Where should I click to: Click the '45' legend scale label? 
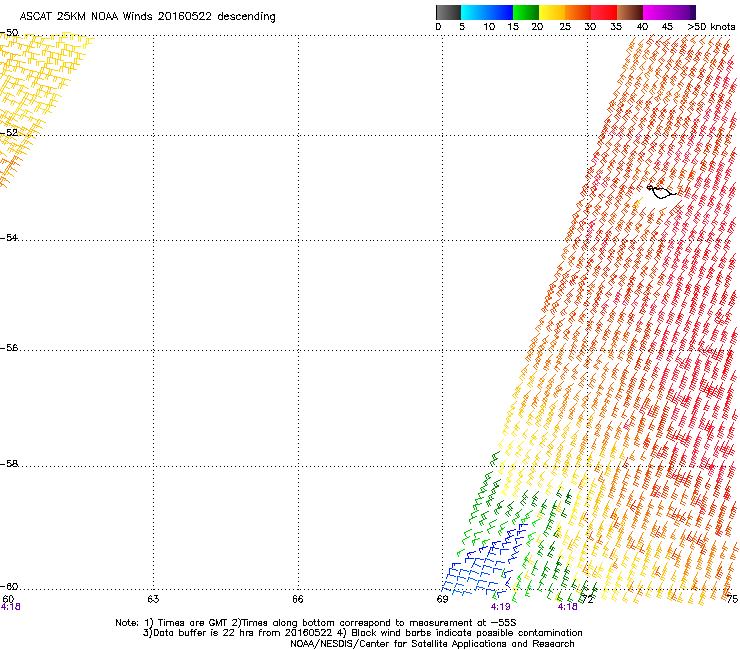pyautogui.click(x=667, y=27)
